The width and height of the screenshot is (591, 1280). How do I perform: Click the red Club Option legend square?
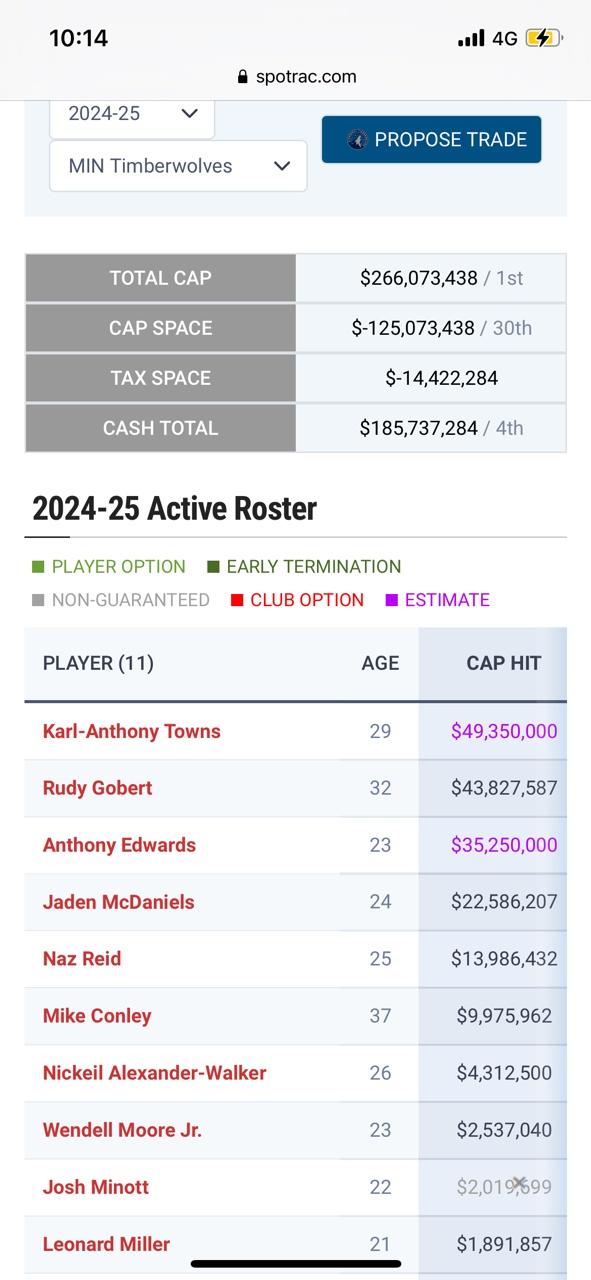pyautogui.click(x=237, y=600)
